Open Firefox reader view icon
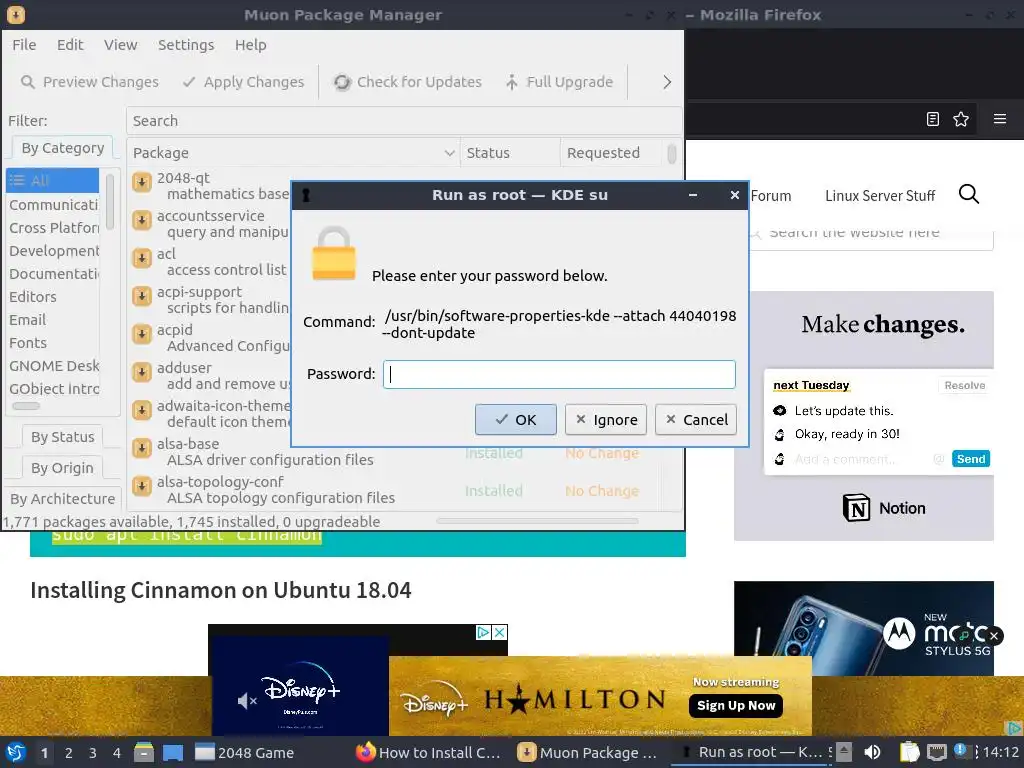The image size is (1024, 768). 933,119
